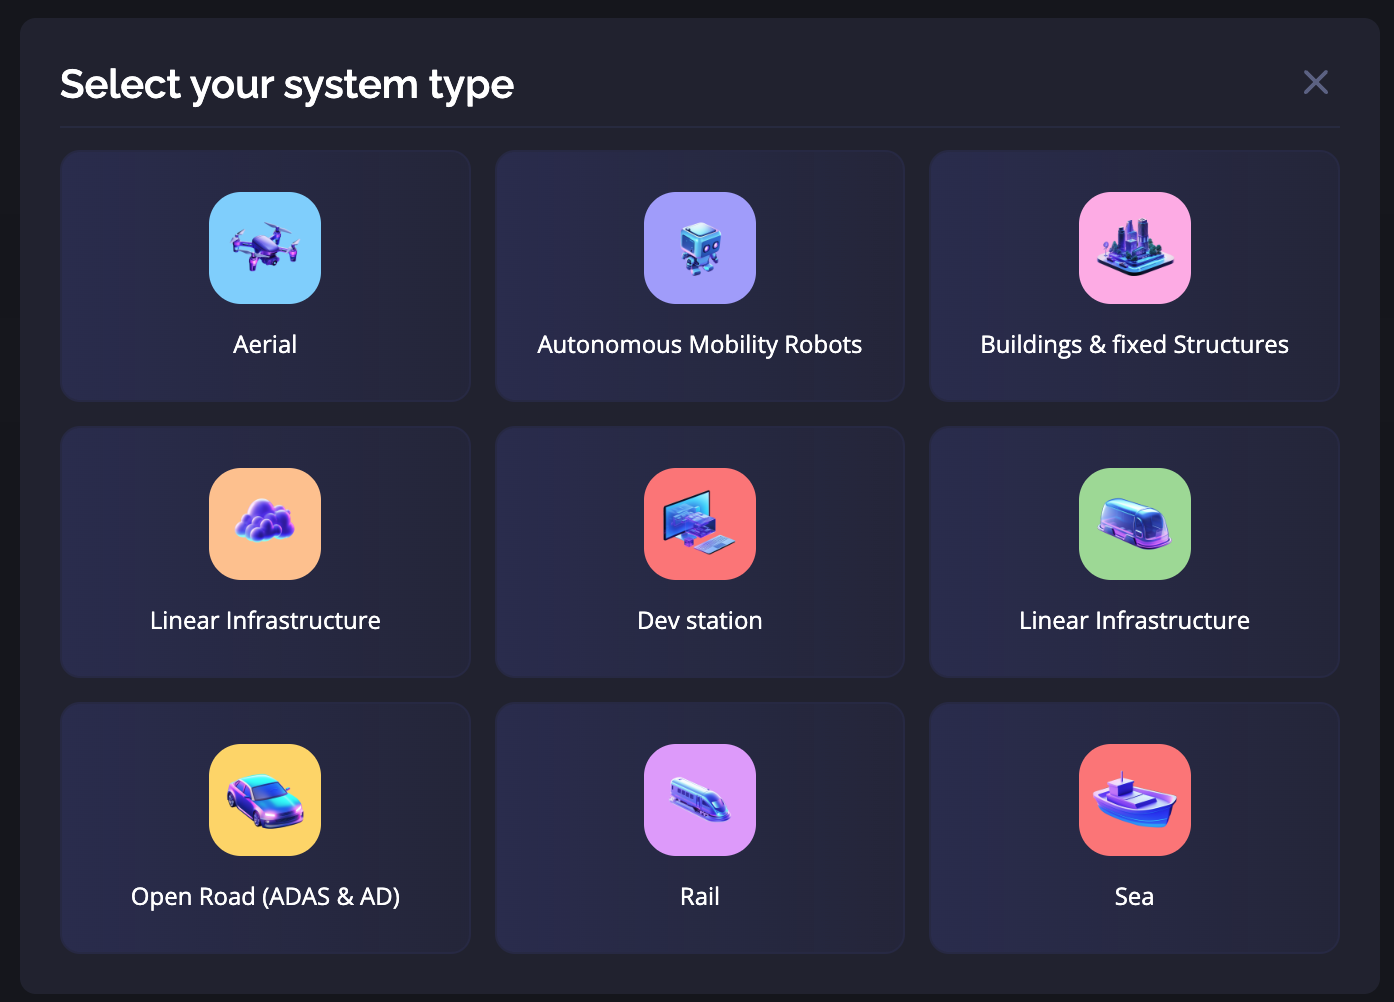The width and height of the screenshot is (1394, 1002).
Task: Choose the Open Road car icon
Action: tap(265, 800)
